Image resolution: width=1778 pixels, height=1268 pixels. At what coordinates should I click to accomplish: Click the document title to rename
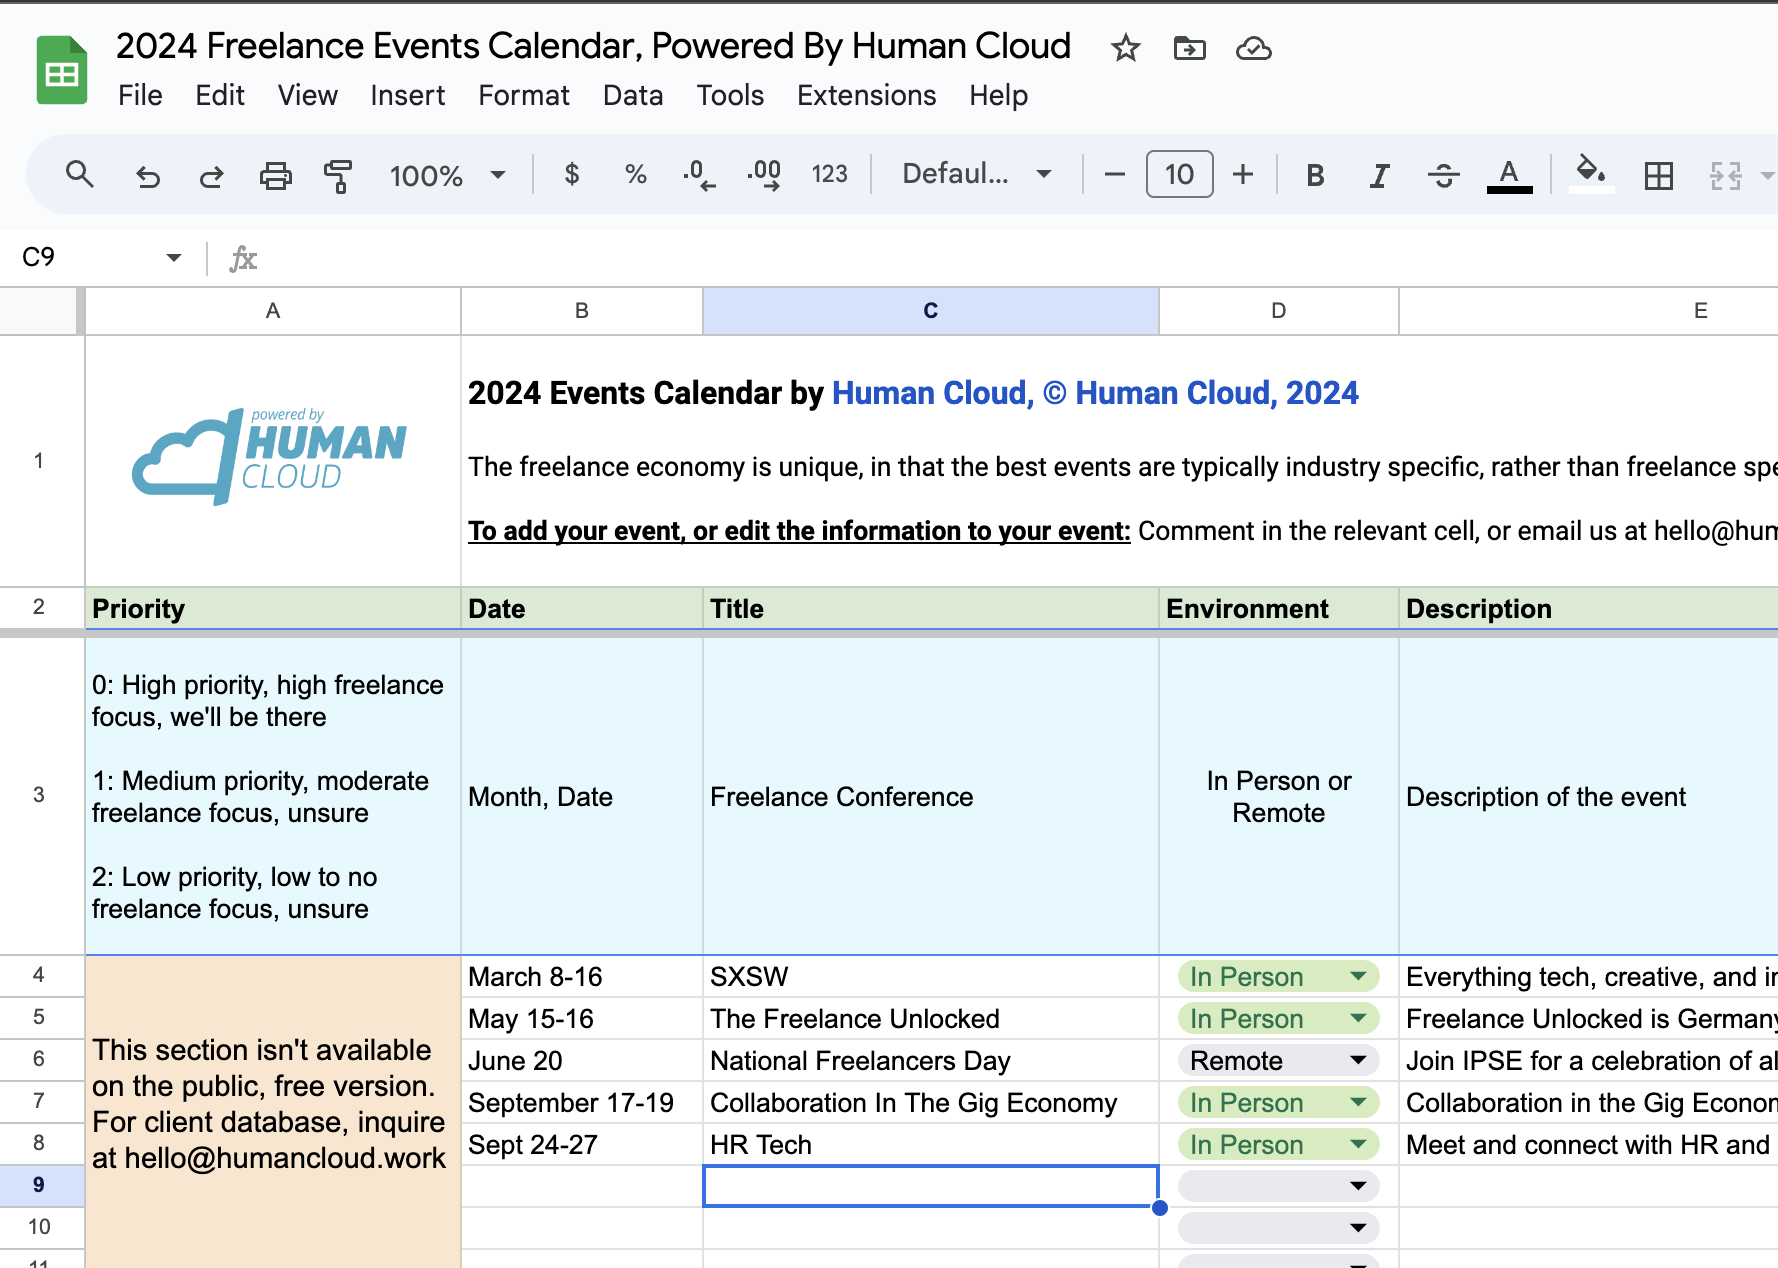593,46
